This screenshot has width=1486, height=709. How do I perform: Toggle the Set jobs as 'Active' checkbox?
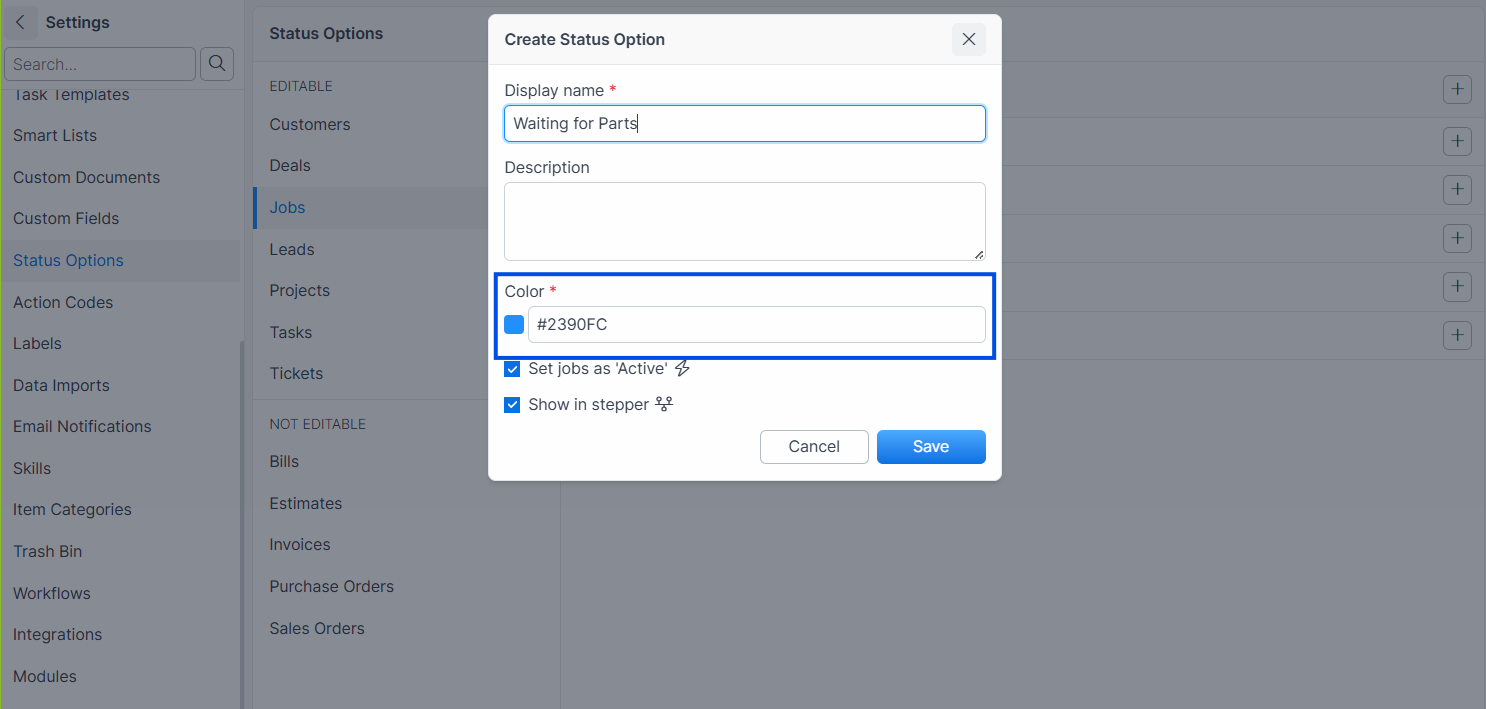(x=512, y=369)
